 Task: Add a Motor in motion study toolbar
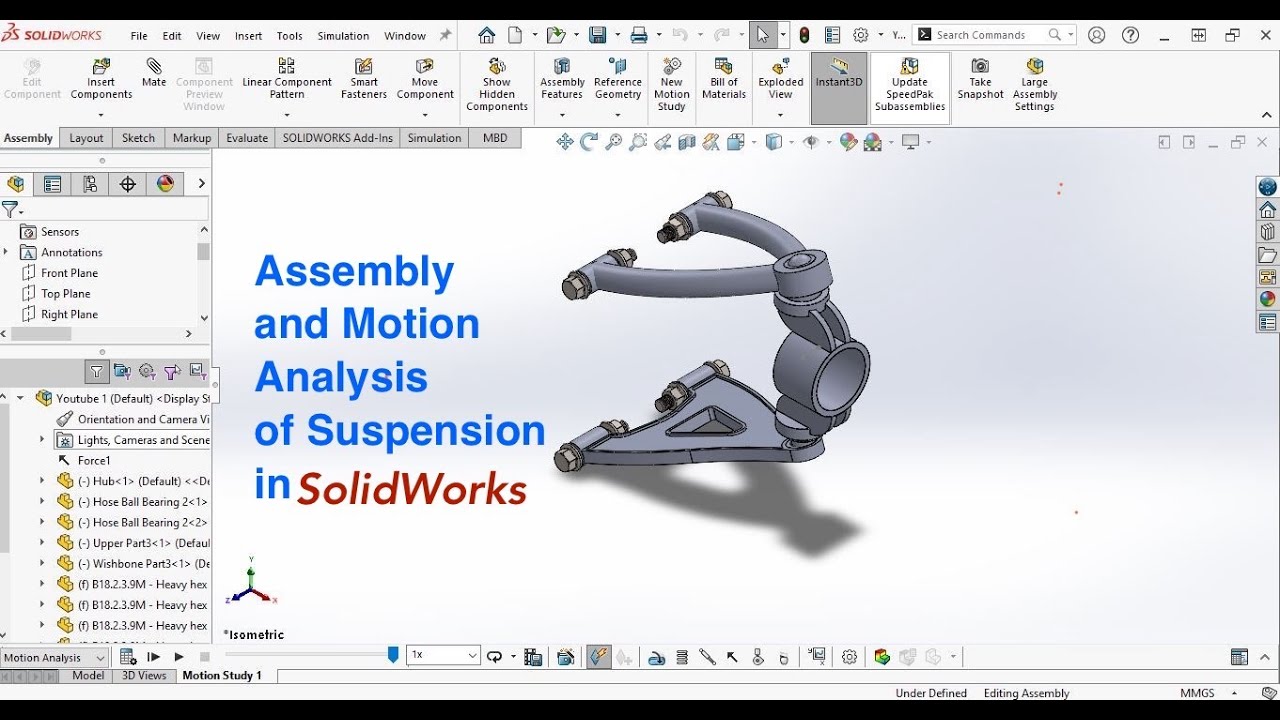[656, 657]
